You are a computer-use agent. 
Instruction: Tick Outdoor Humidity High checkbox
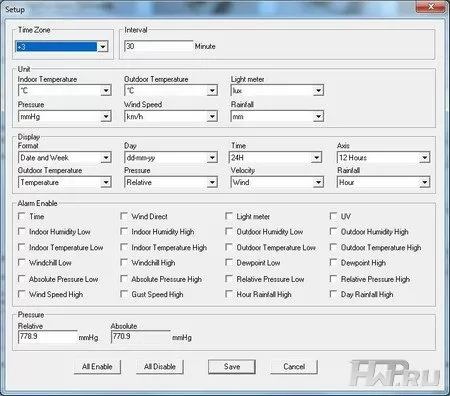[x=333, y=231]
